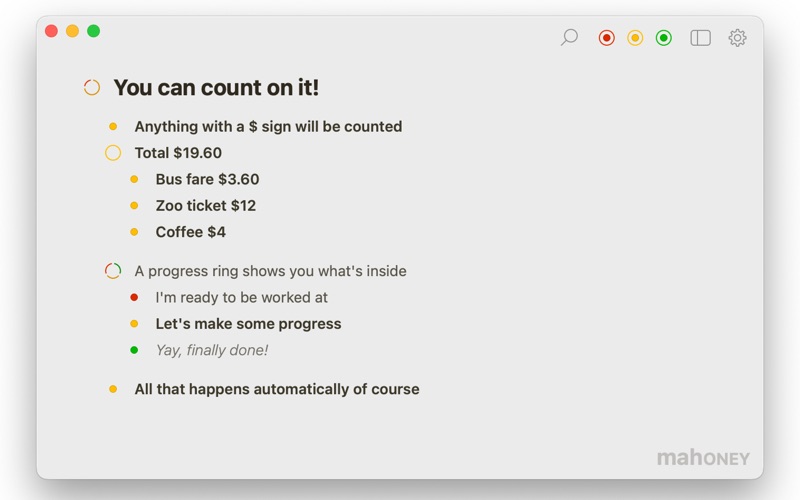The width and height of the screenshot is (800, 500).
Task: Toggle green dot of Yay, finally done!
Action: point(134,350)
